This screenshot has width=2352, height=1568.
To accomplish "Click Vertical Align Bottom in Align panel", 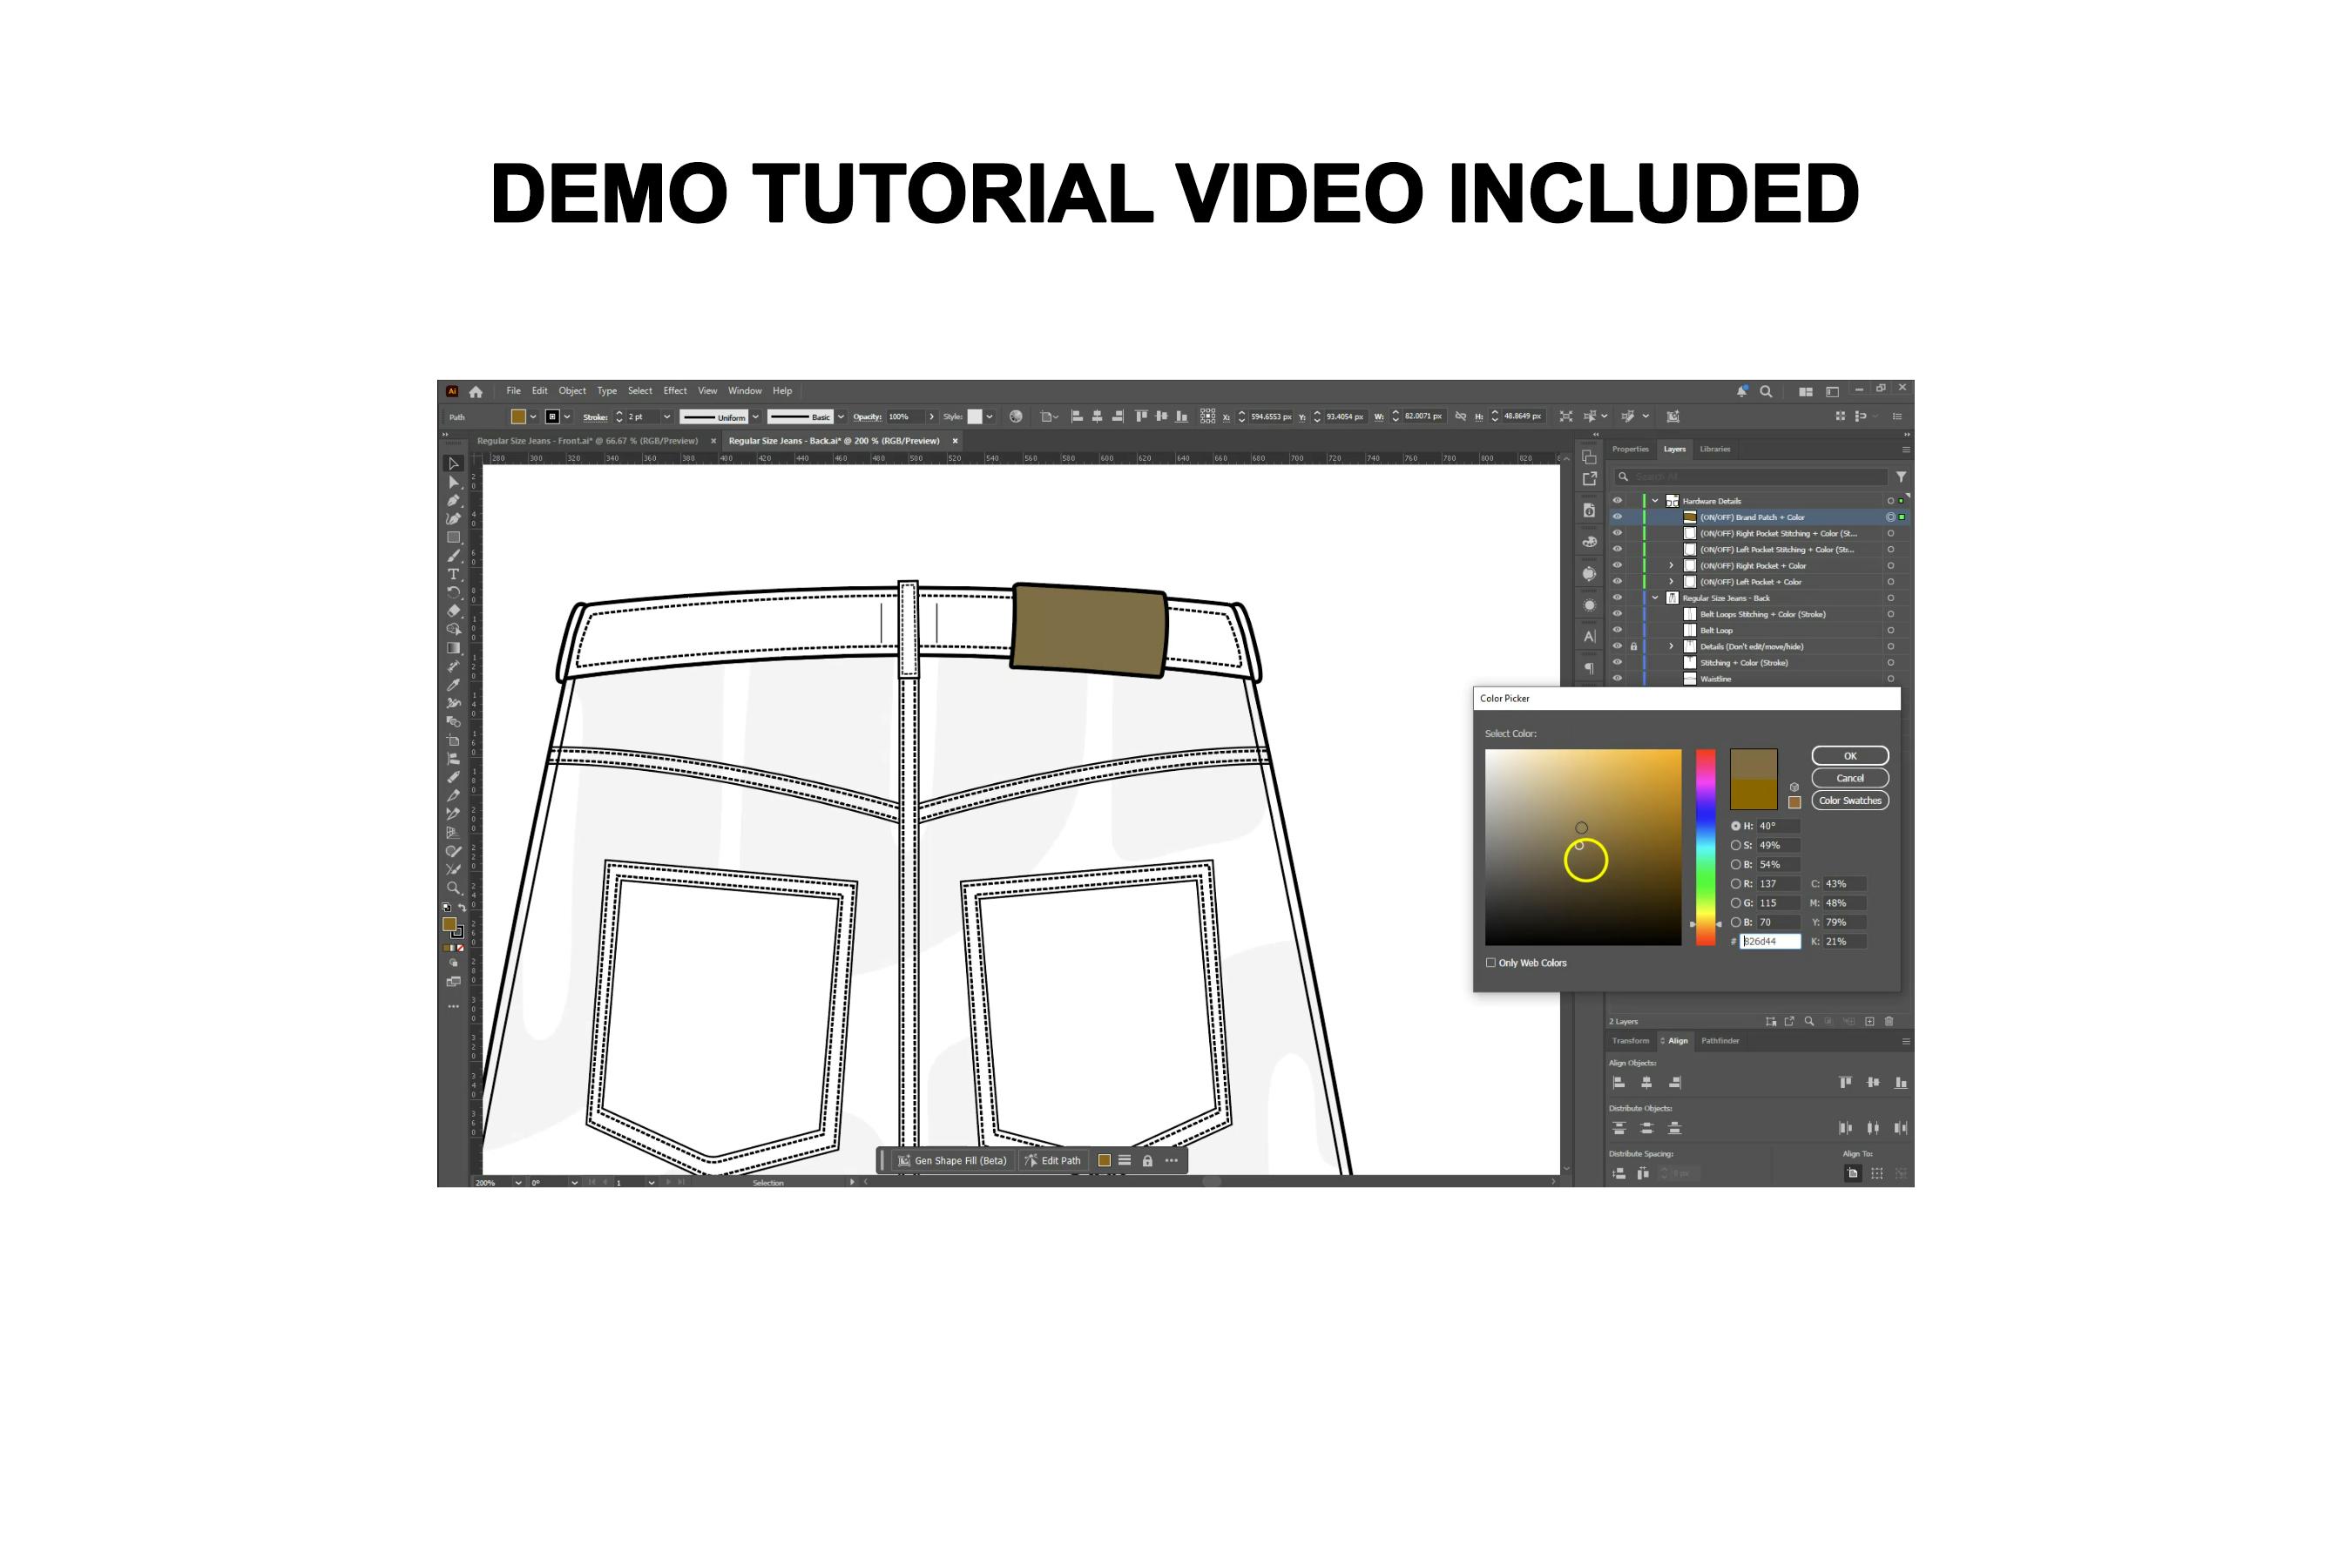I will [1901, 1082].
